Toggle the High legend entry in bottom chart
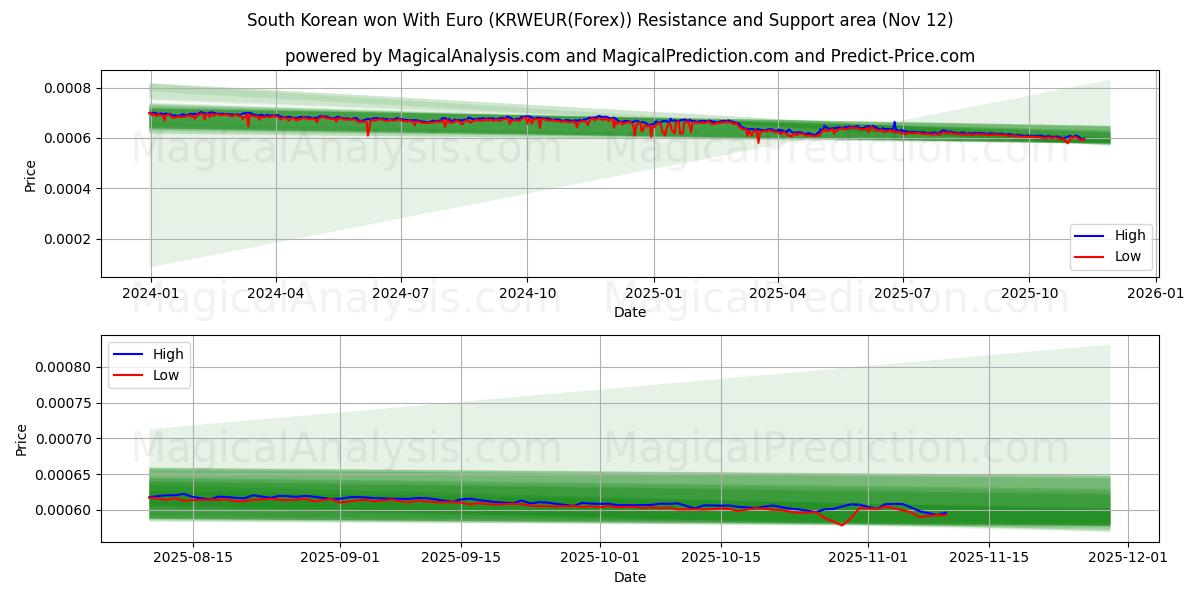The image size is (1200, 600). [x=160, y=353]
